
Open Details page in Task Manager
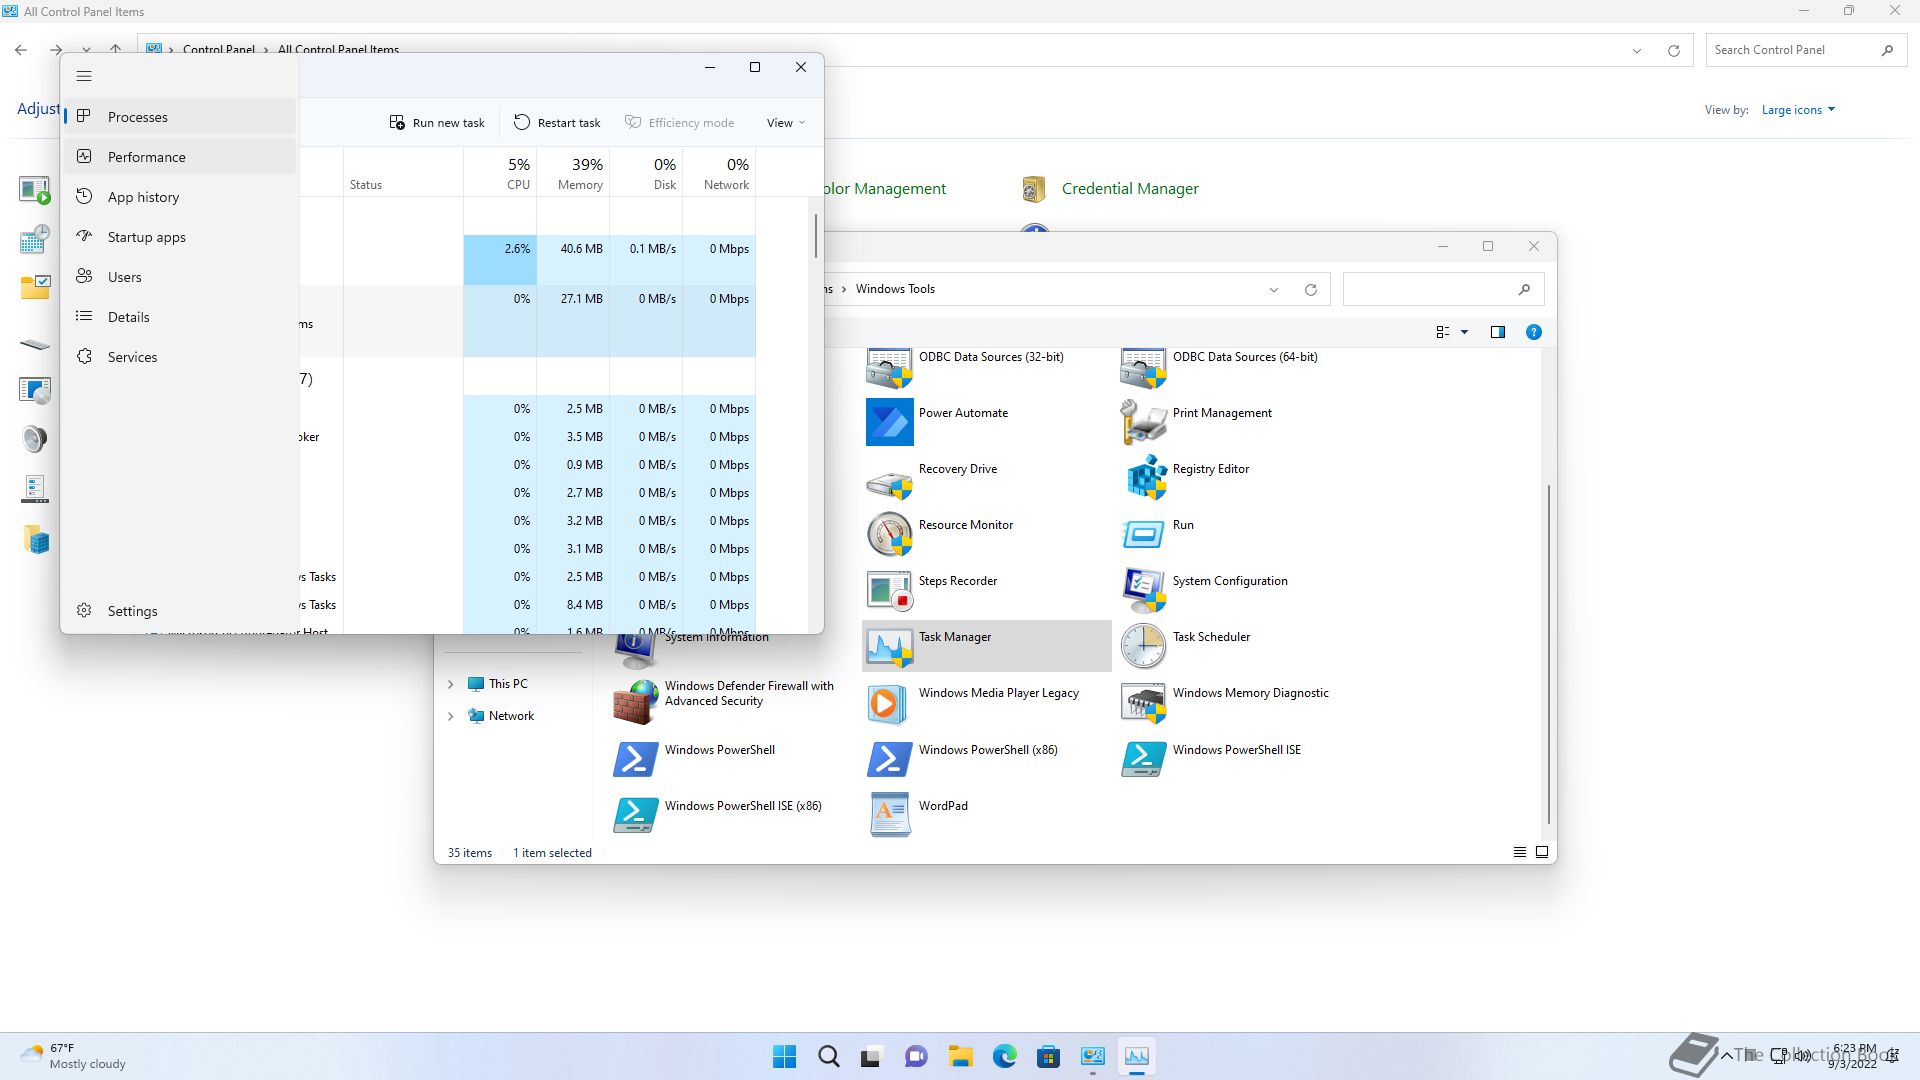181,317
